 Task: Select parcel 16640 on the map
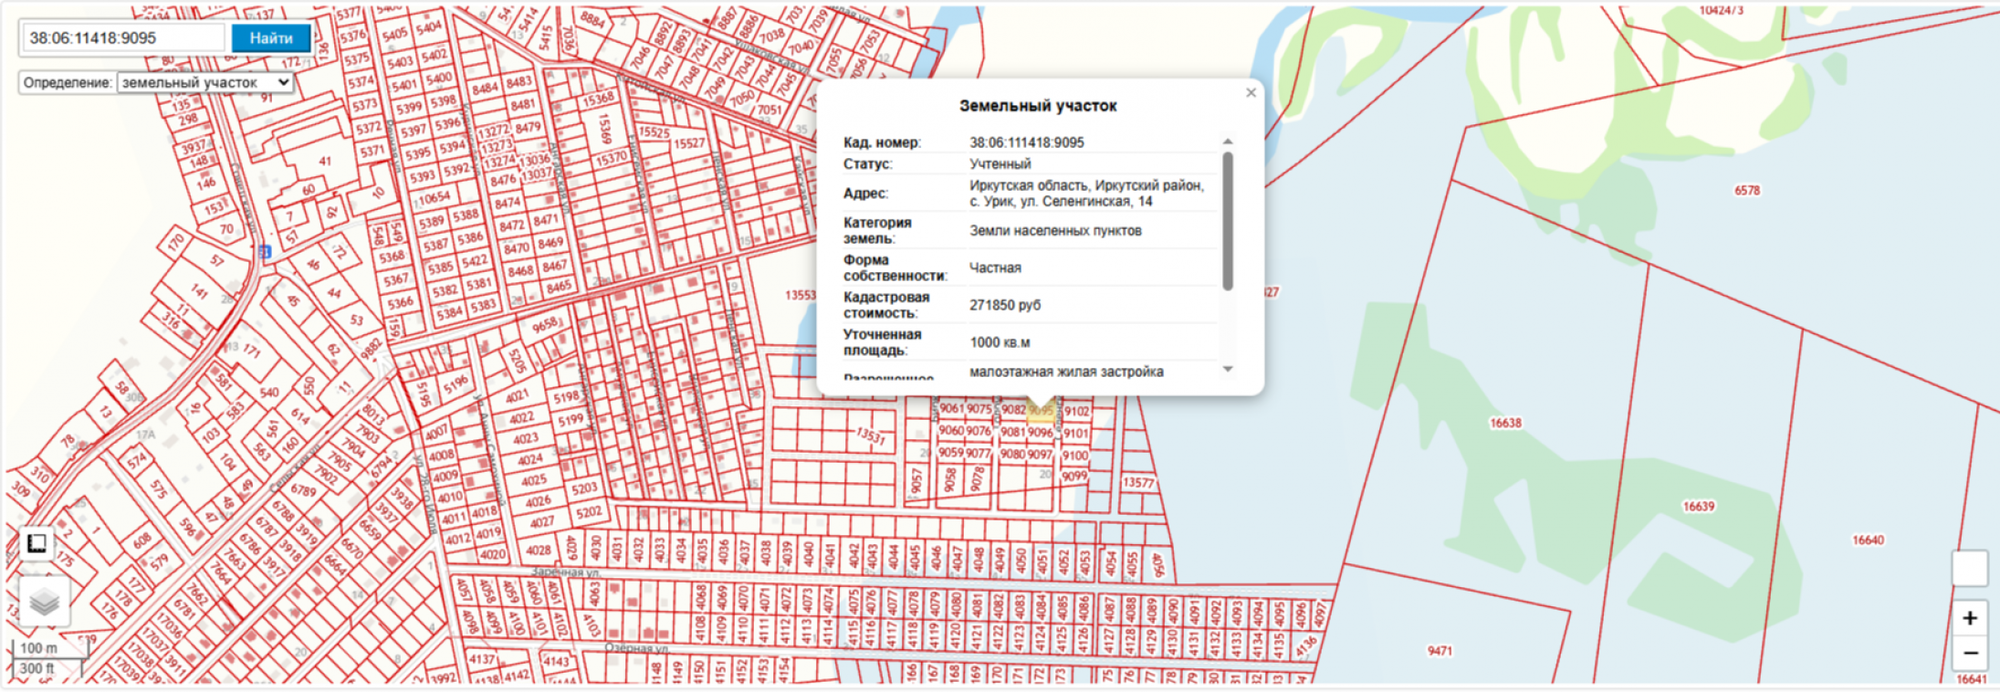click(1868, 540)
